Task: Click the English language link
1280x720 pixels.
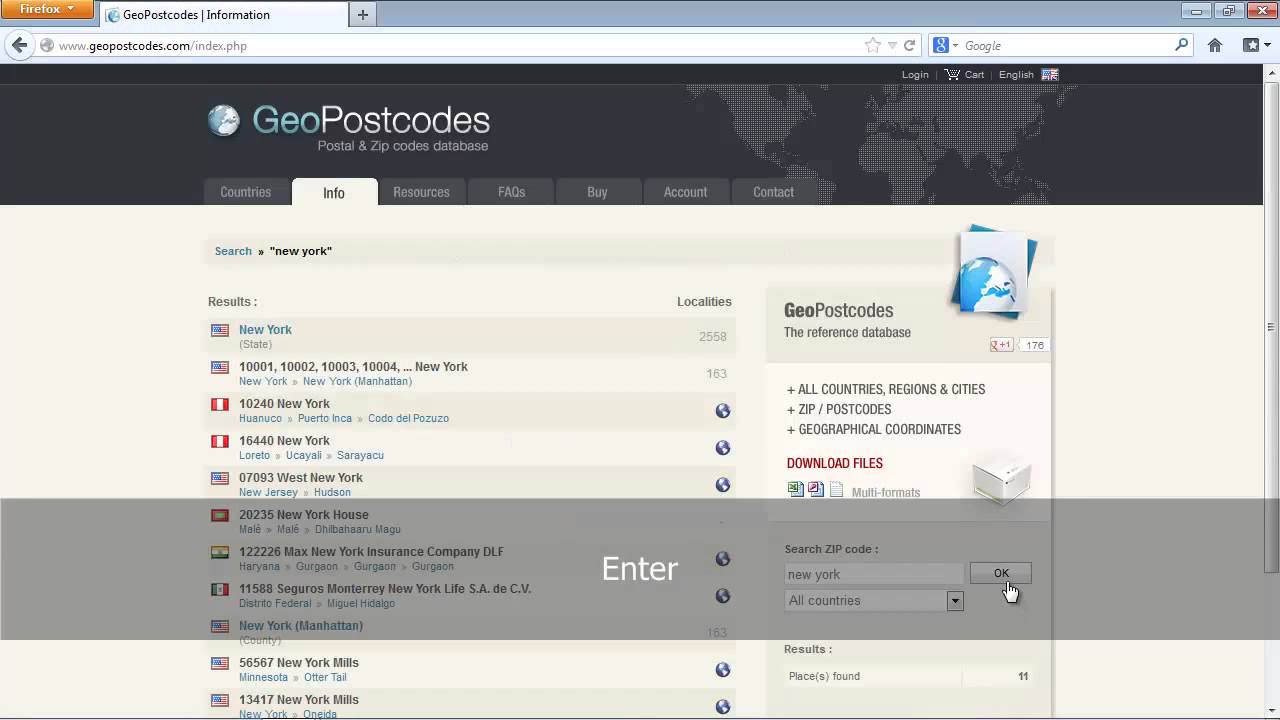Action: [1016, 74]
